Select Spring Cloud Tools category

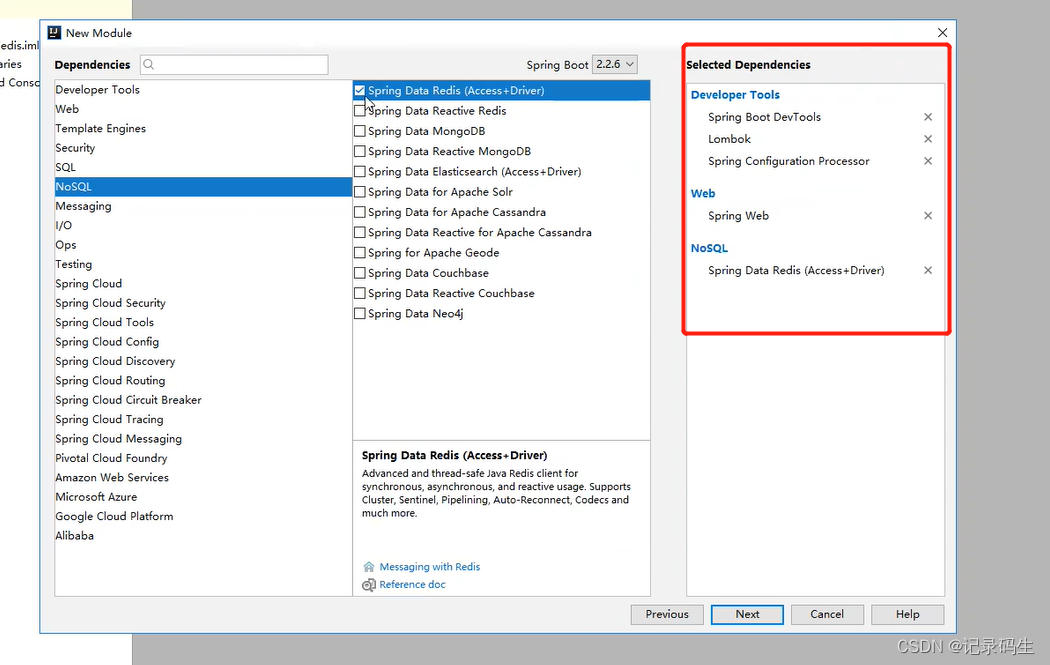point(203,323)
